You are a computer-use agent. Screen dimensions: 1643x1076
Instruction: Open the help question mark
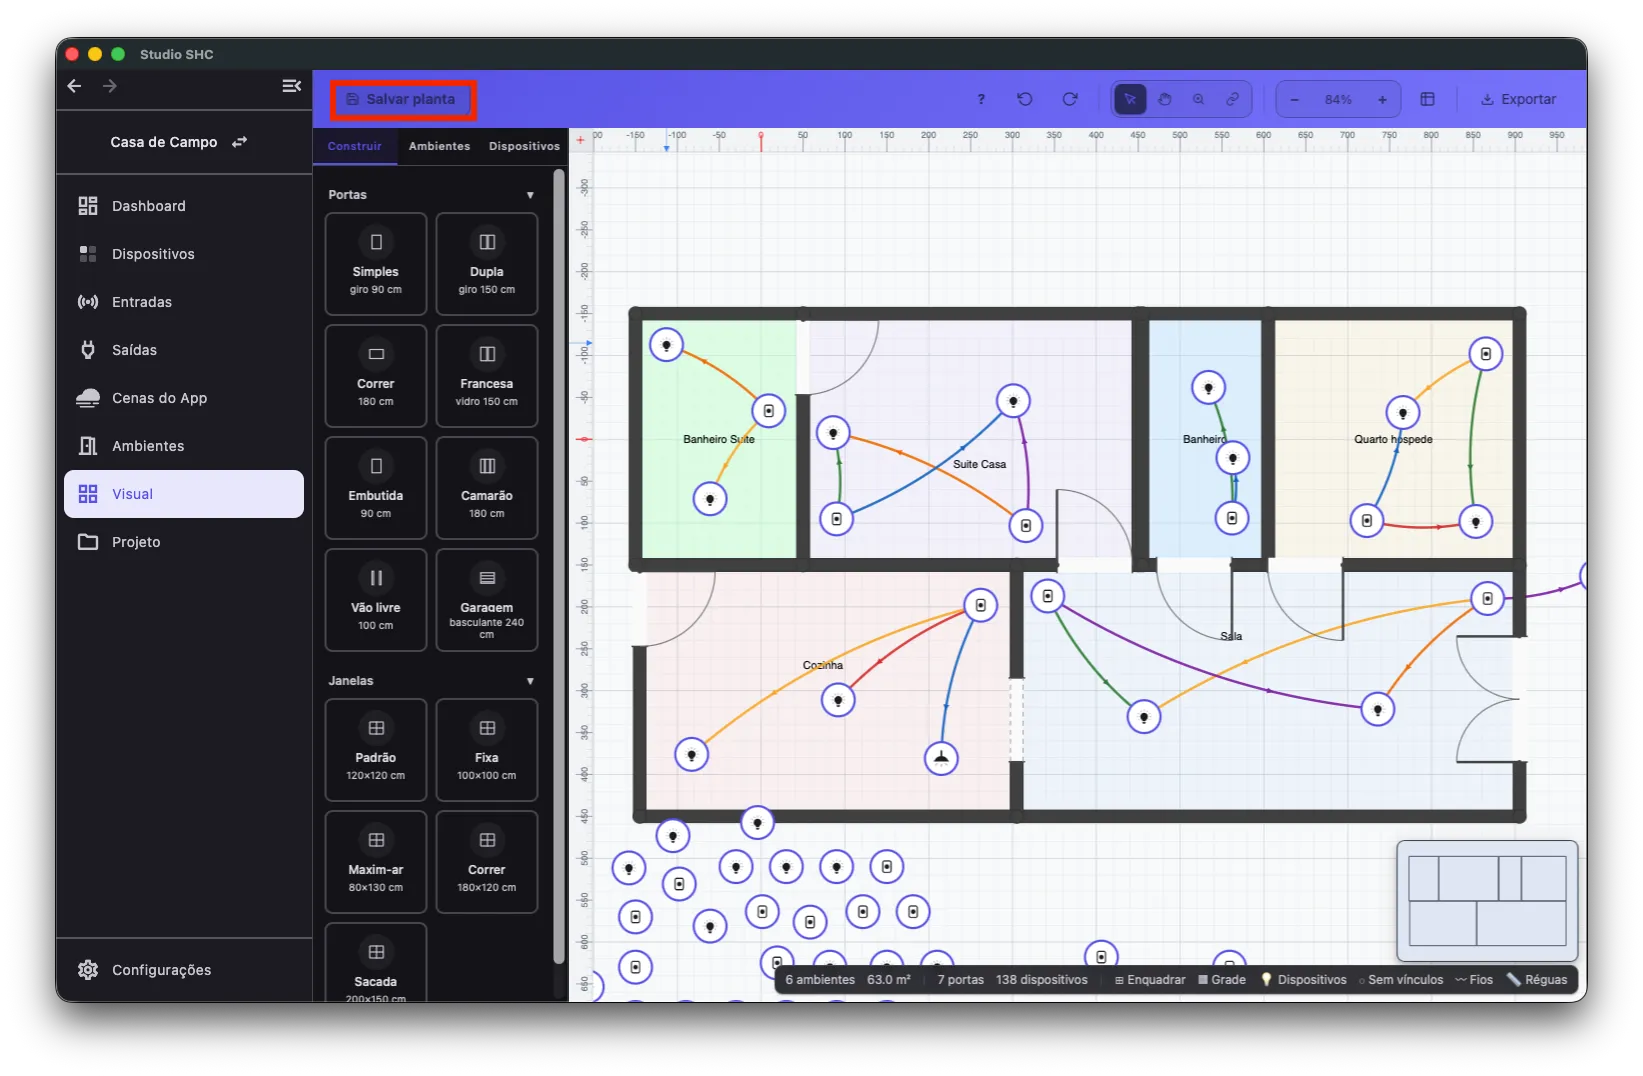point(981,99)
